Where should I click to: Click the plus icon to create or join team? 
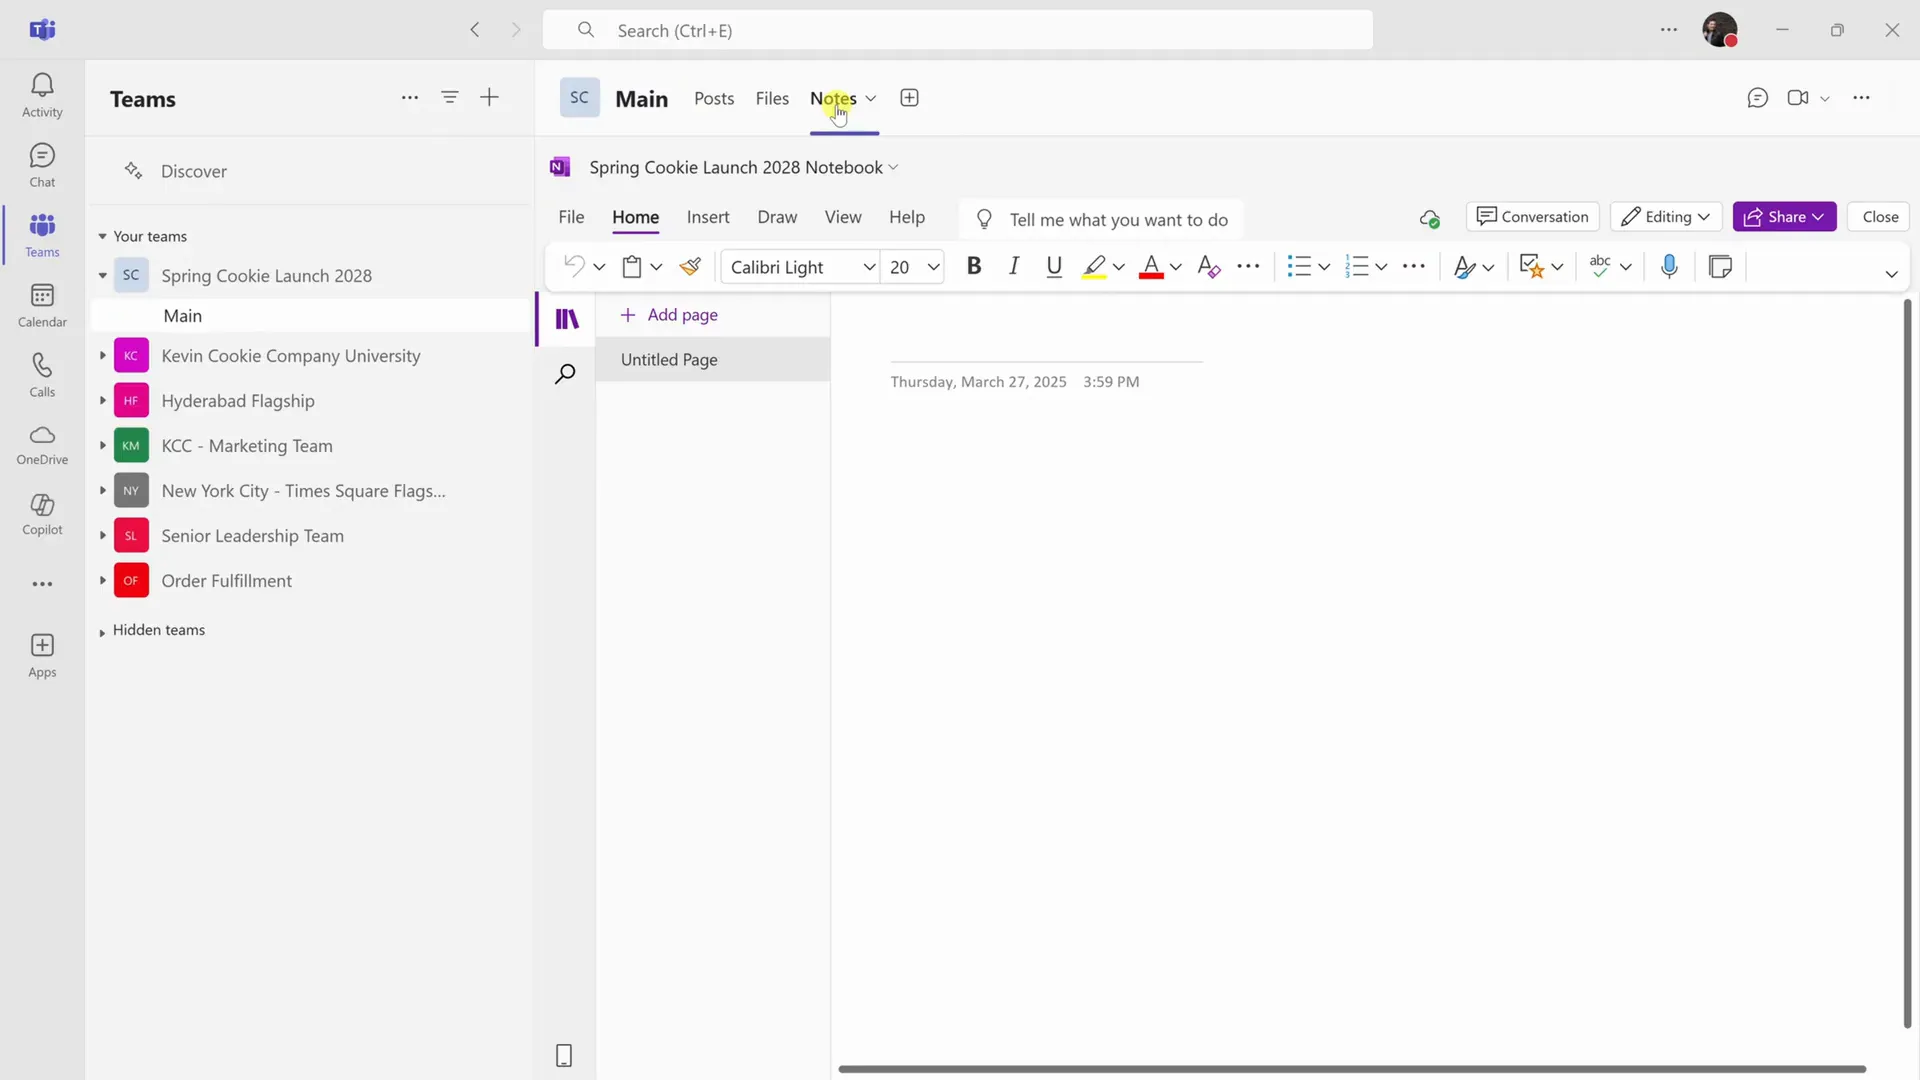(489, 97)
